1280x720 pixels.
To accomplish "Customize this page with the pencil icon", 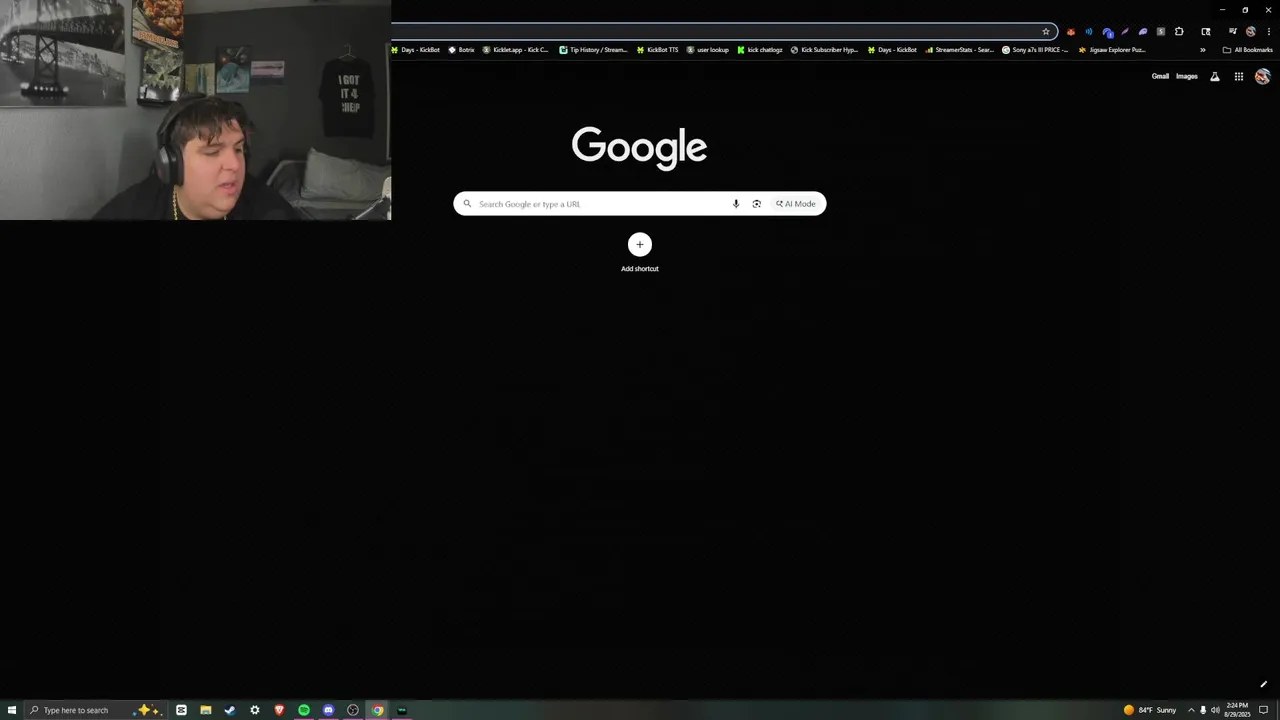I will pyautogui.click(x=1263, y=685).
